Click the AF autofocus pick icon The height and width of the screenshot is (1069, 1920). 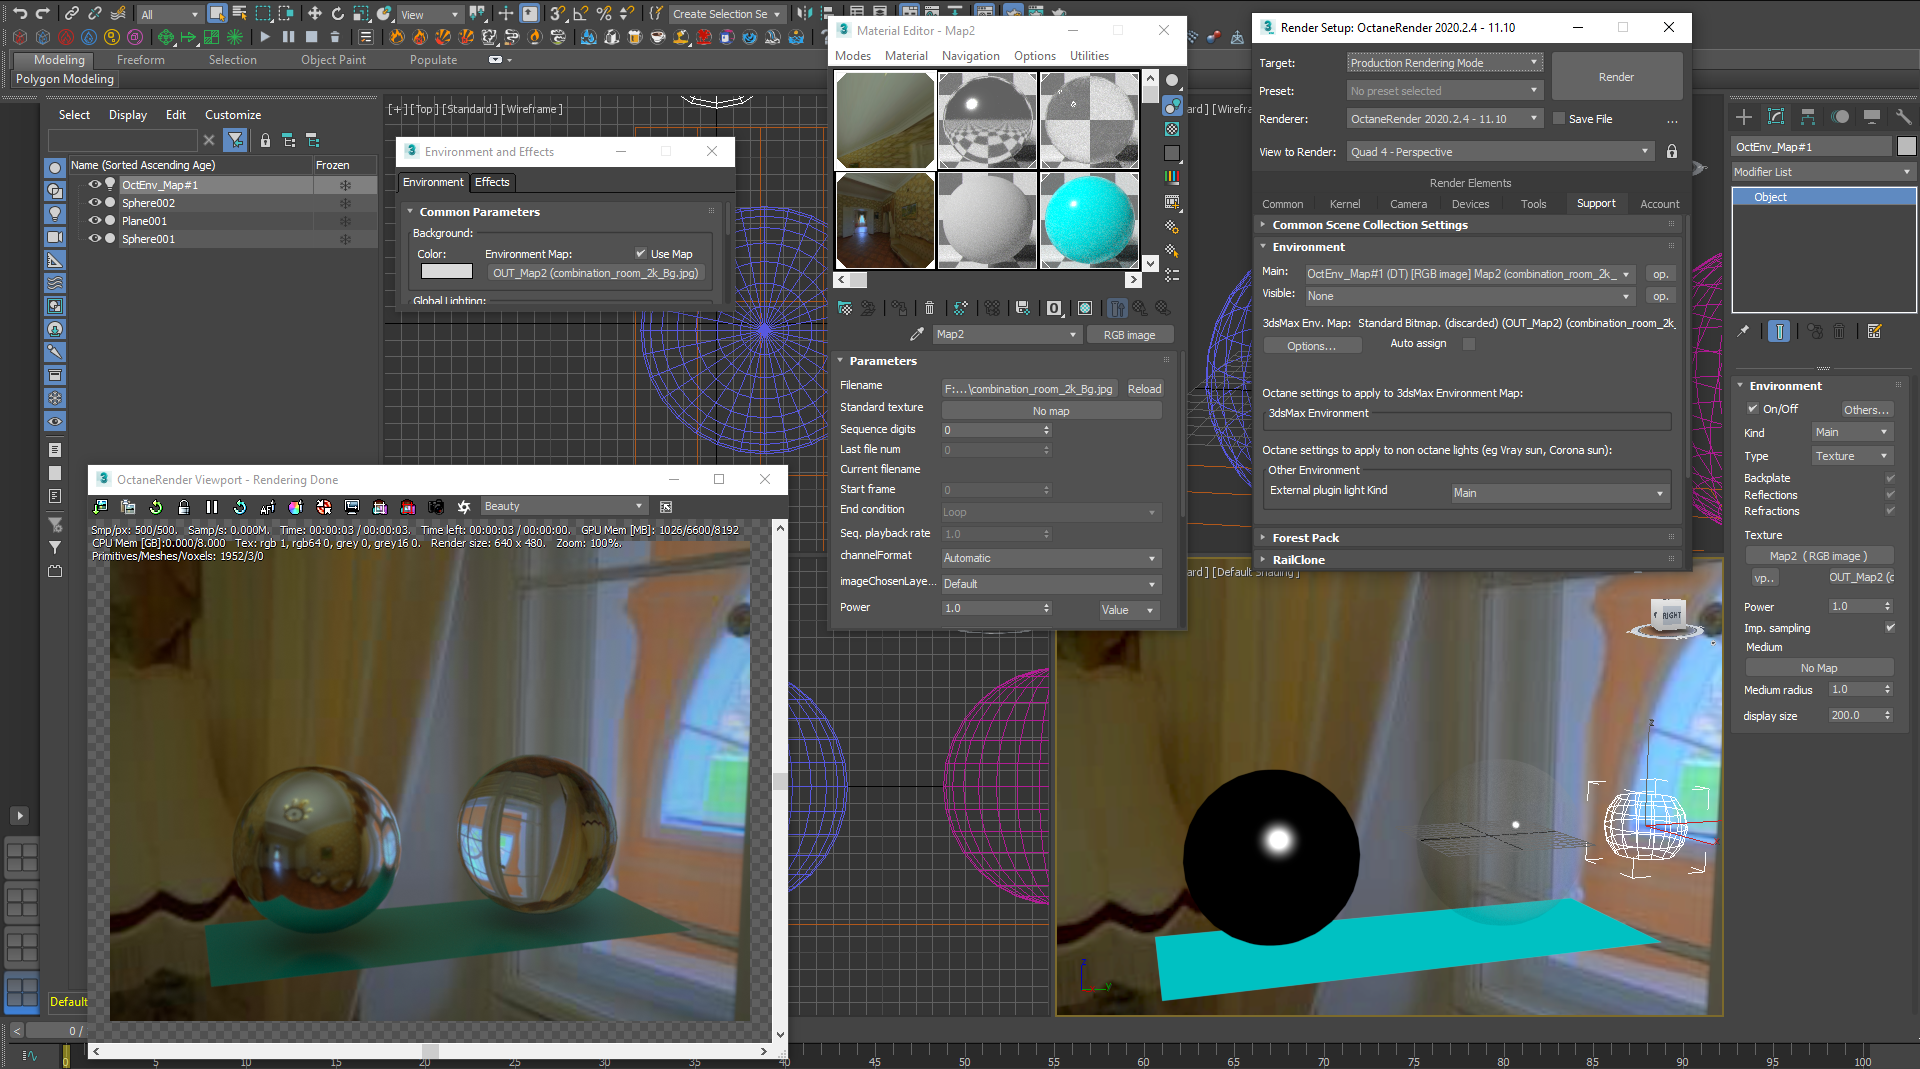tap(267, 507)
